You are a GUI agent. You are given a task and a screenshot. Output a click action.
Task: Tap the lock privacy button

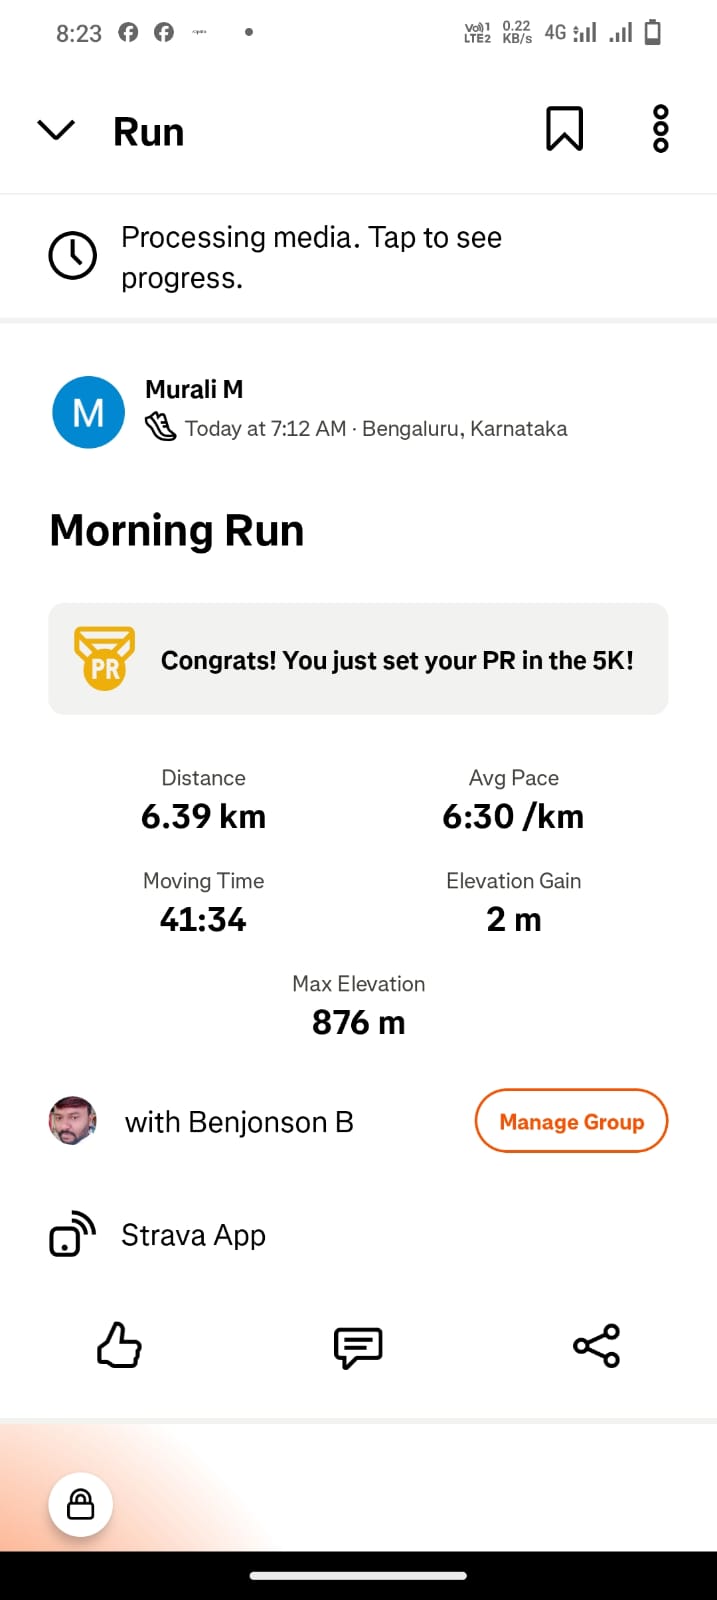tap(81, 1504)
